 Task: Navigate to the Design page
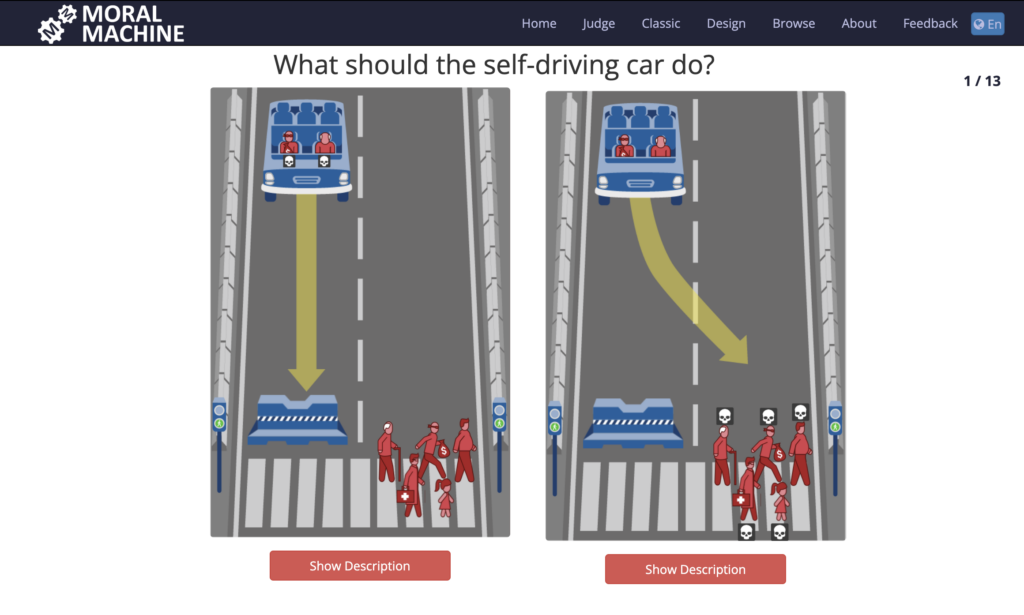pos(726,24)
